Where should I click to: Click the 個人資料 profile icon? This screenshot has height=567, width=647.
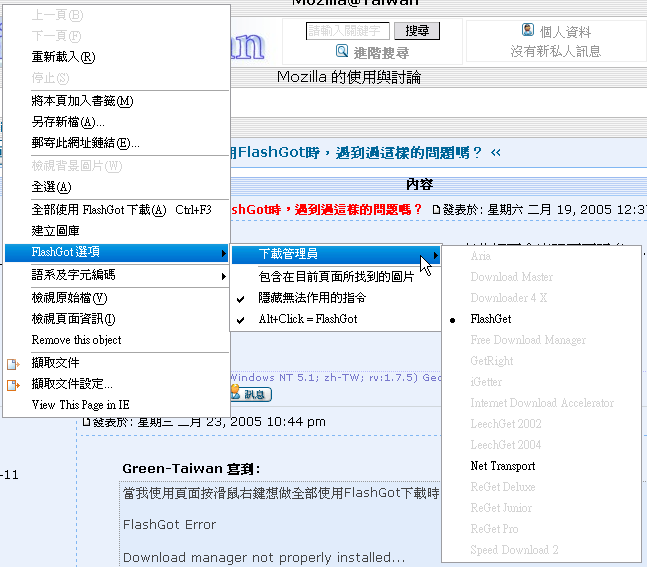click(528, 30)
